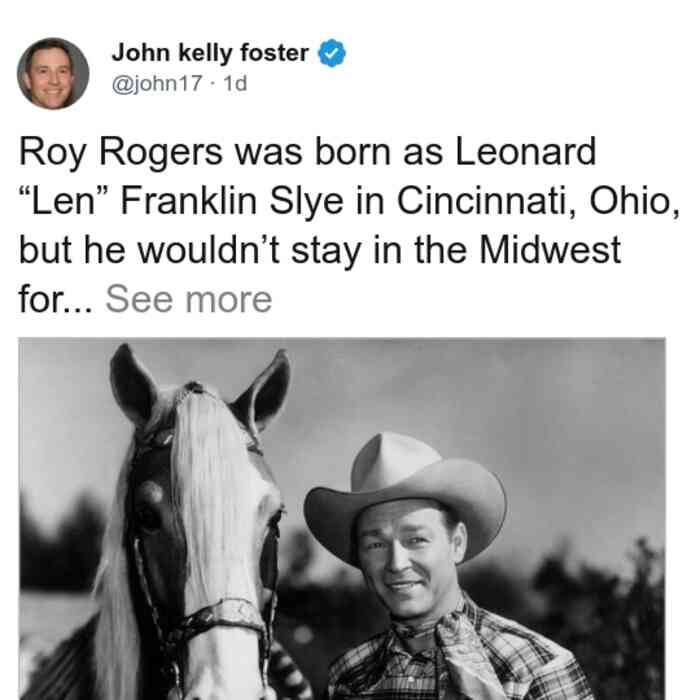Click the words Roy Rogers in post
Screen dimensions: 700x700
(x=121, y=153)
